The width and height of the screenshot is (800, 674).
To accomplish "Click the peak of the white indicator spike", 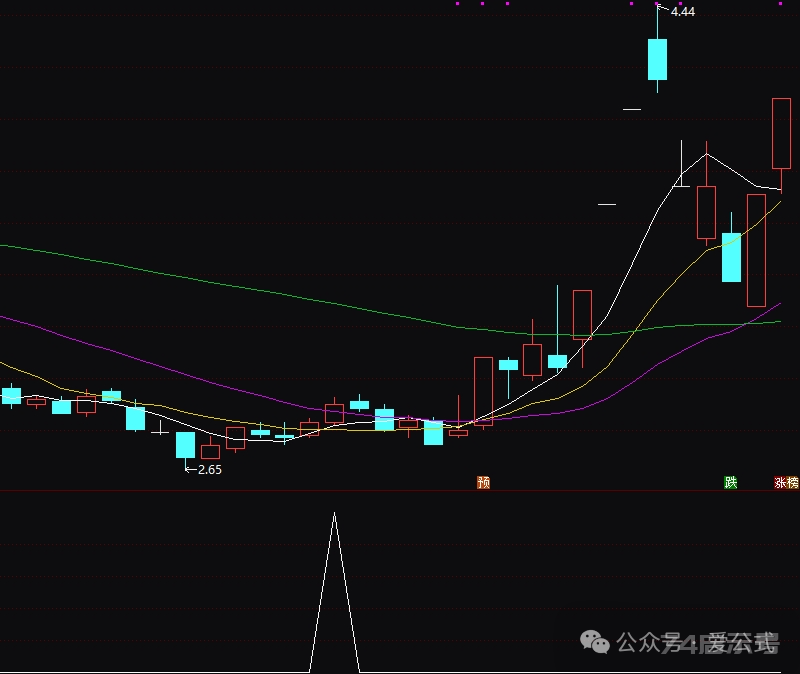I will (335, 514).
